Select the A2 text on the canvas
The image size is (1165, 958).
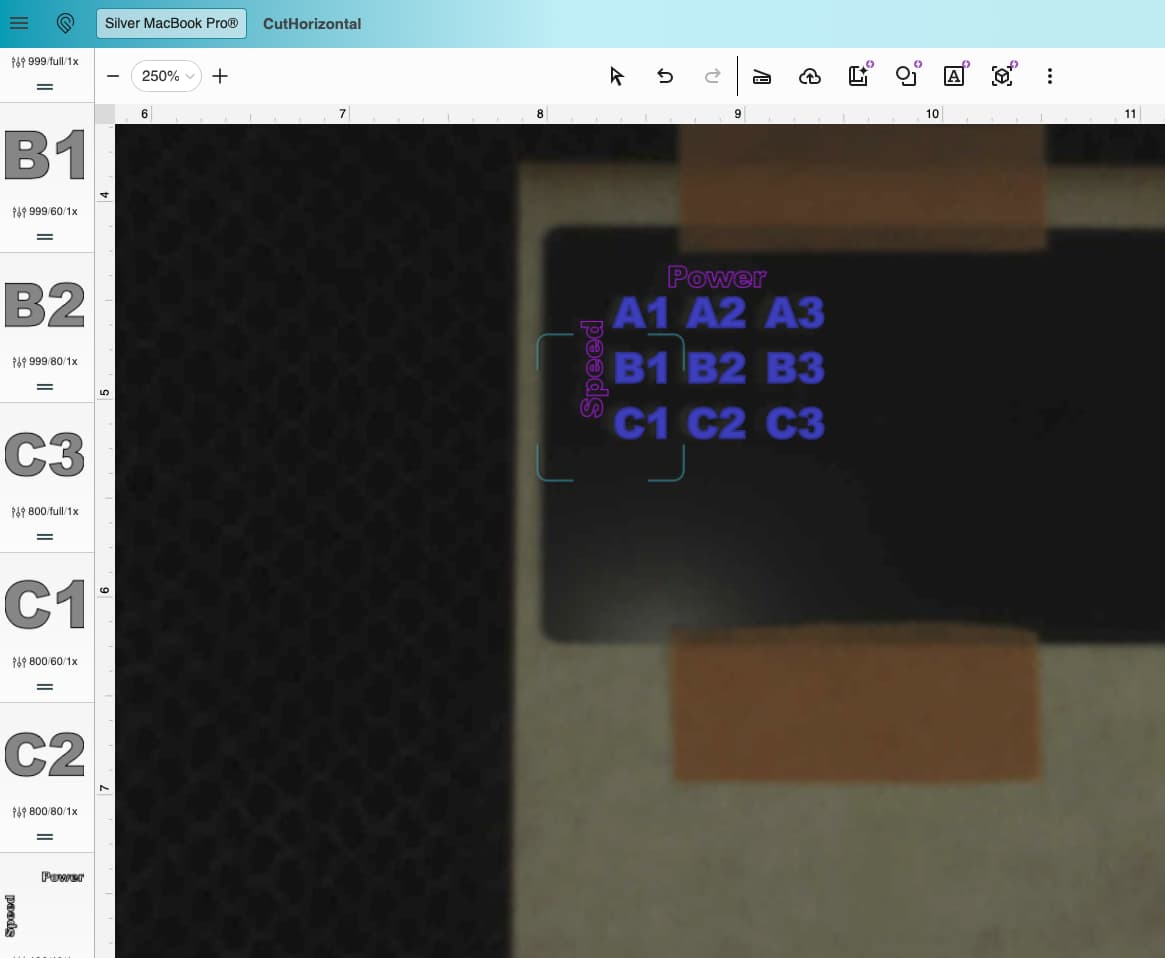(716, 314)
